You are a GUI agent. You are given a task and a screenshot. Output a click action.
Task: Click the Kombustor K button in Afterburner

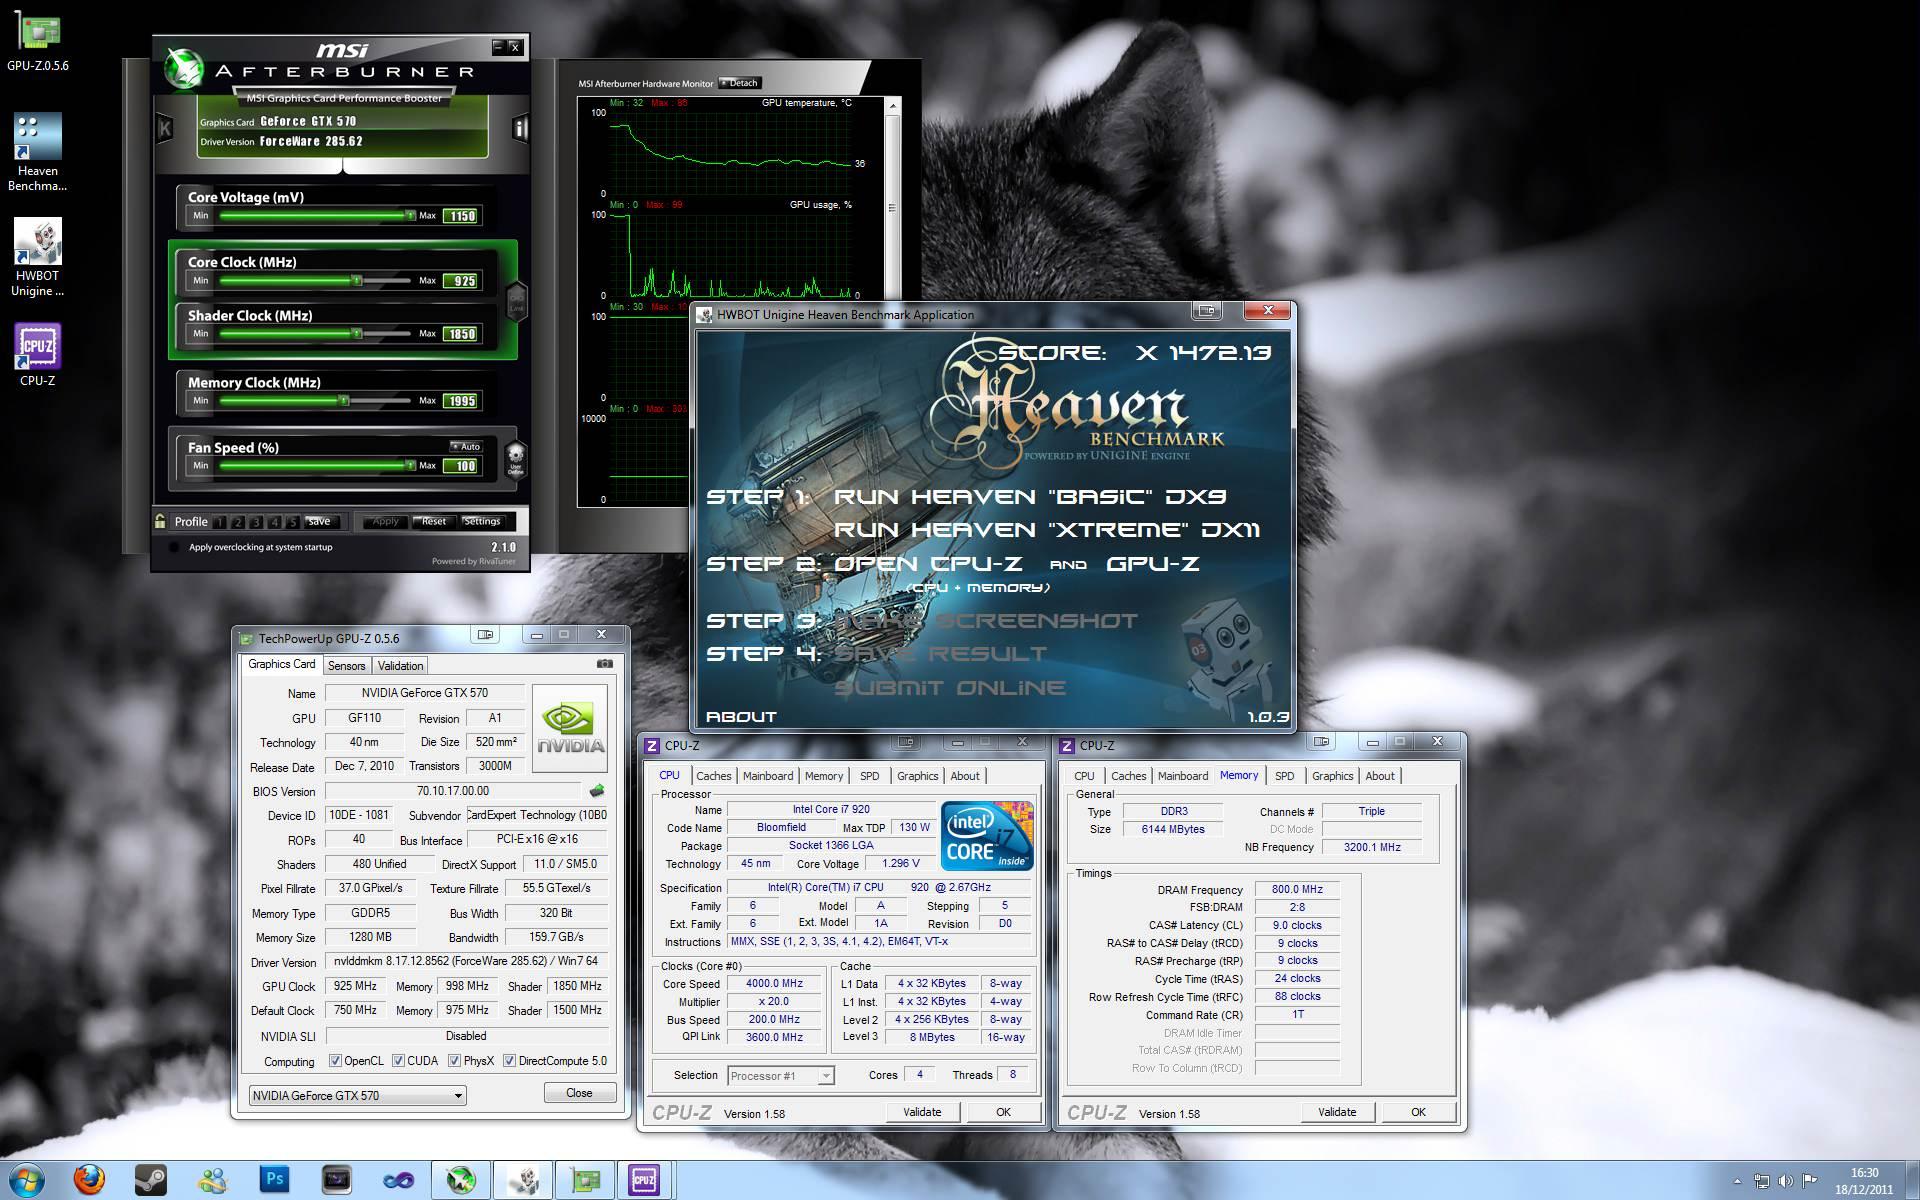(x=165, y=128)
